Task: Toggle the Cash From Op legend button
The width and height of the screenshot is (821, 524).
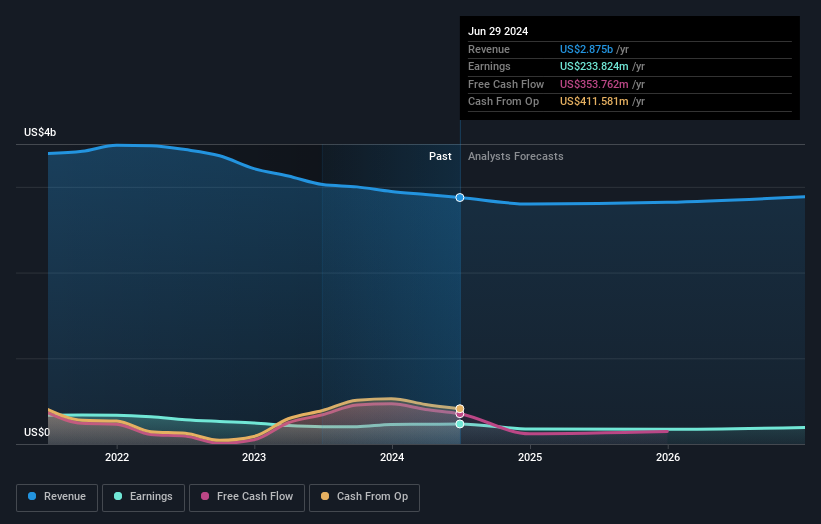Action: pyautogui.click(x=364, y=497)
